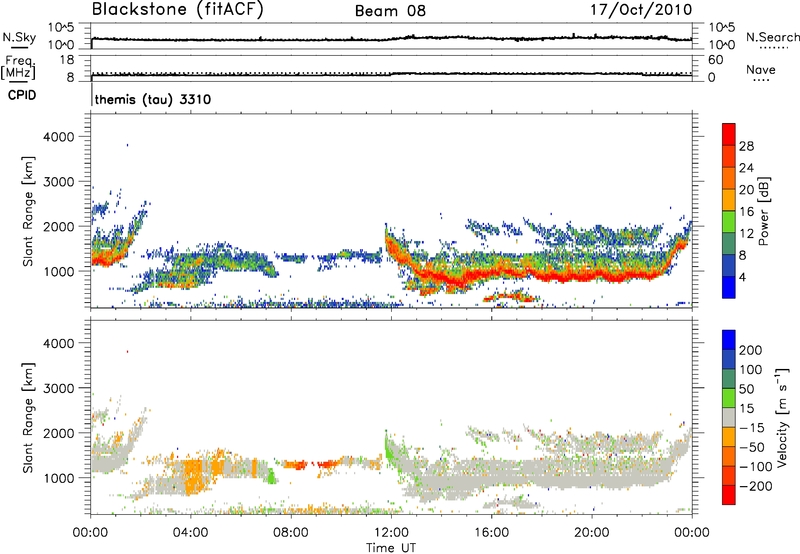Click the '12:00' time axis label
Screen dimensions: 800x554
[x=391, y=533]
